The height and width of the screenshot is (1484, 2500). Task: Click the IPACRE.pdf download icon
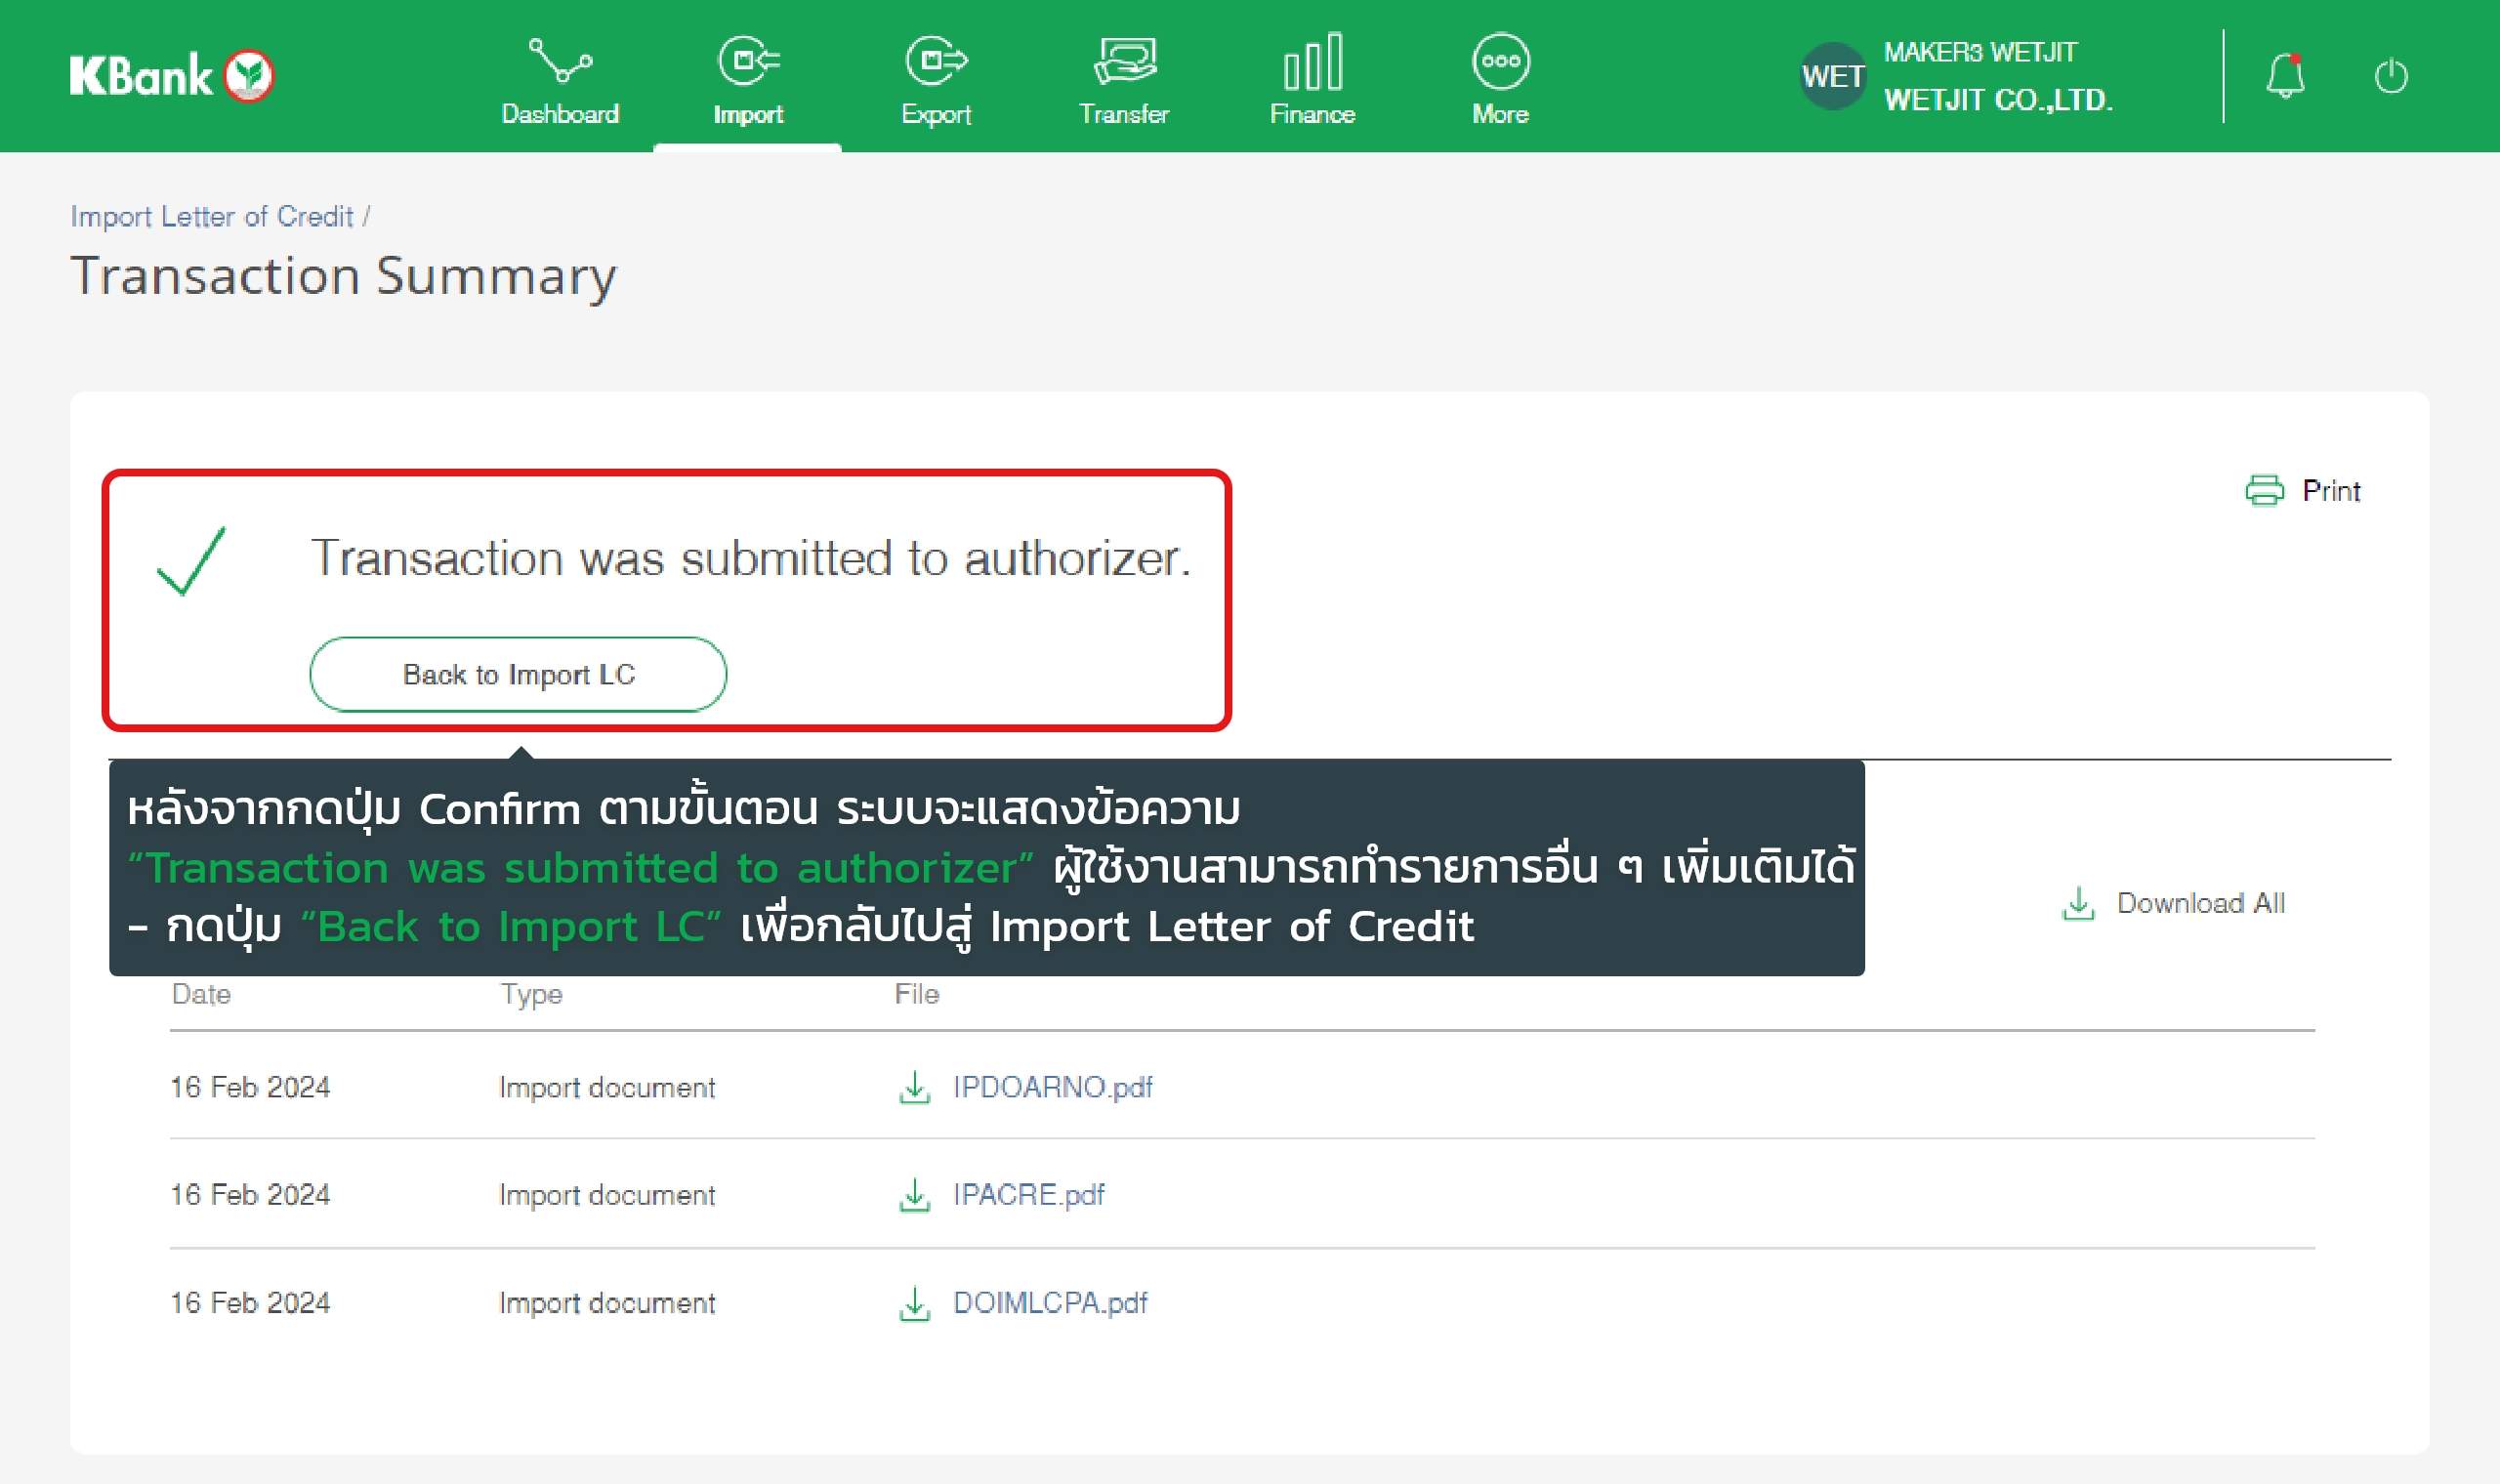[x=914, y=1195]
